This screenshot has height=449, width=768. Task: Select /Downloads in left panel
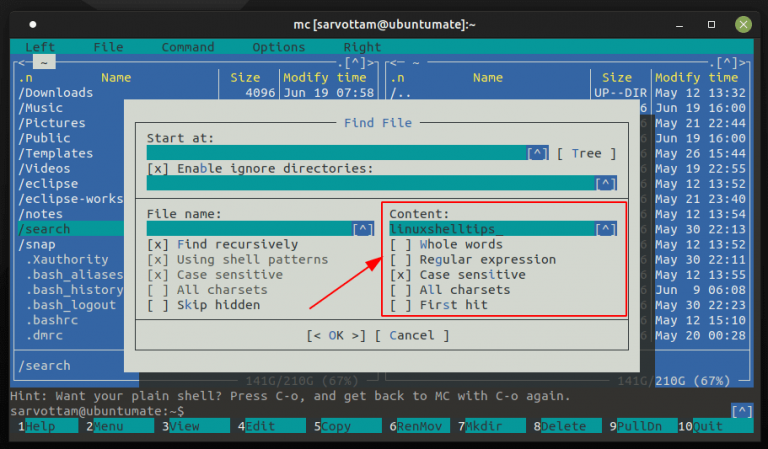pos(55,93)
